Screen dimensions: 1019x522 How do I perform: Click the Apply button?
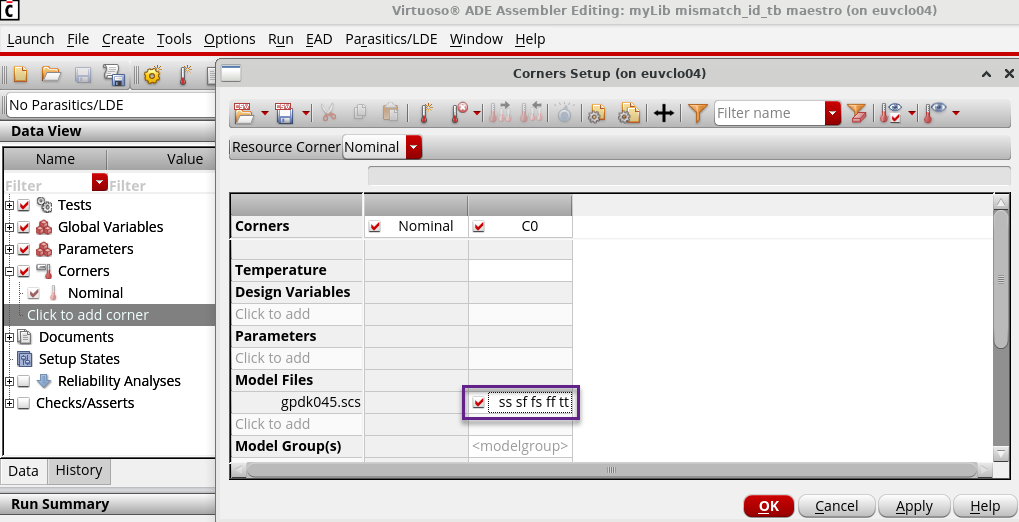[x=914, y=506]
